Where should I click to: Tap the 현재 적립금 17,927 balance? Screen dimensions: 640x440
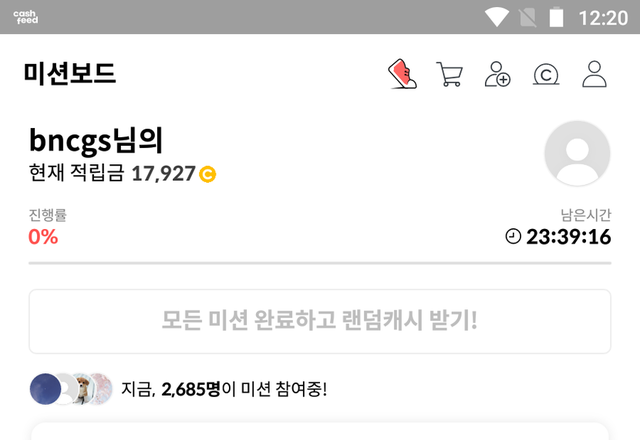click(122, 173)
